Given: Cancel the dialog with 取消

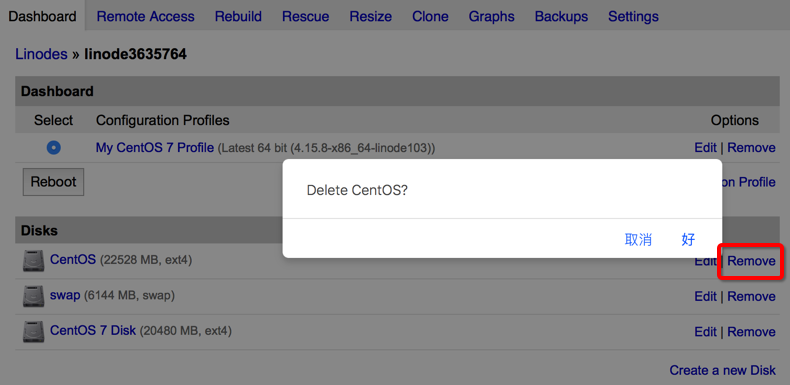Looking at the screenshot, I should click(x=638, y=239).
